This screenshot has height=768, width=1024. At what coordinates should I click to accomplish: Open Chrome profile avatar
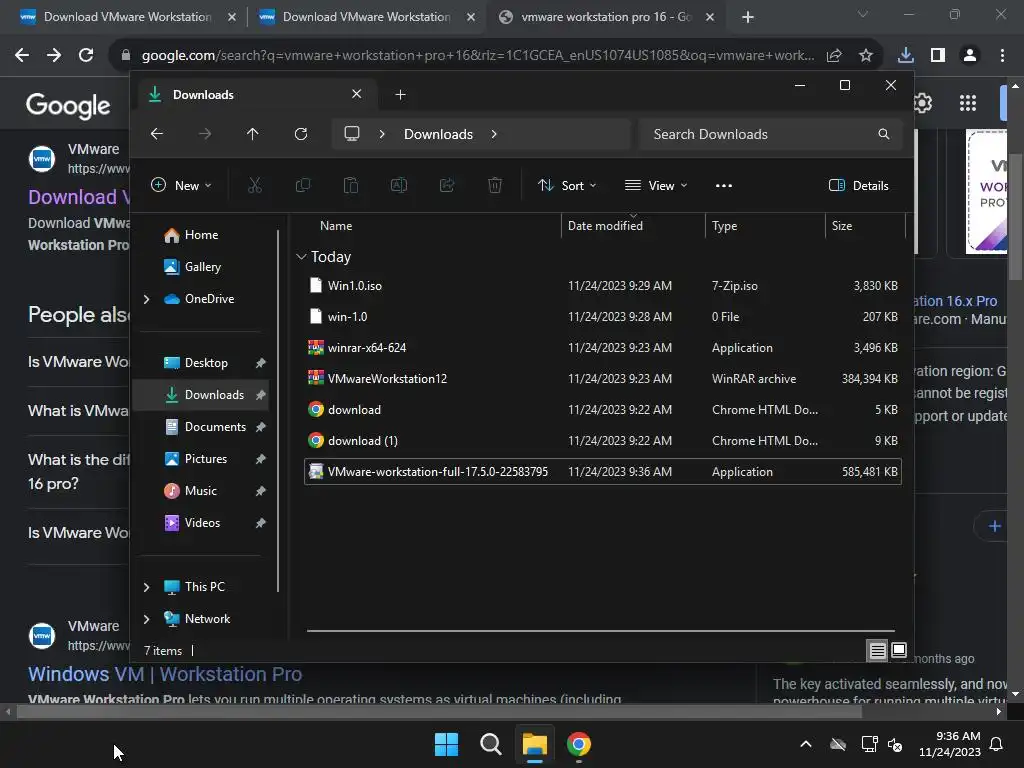[970, 56]
